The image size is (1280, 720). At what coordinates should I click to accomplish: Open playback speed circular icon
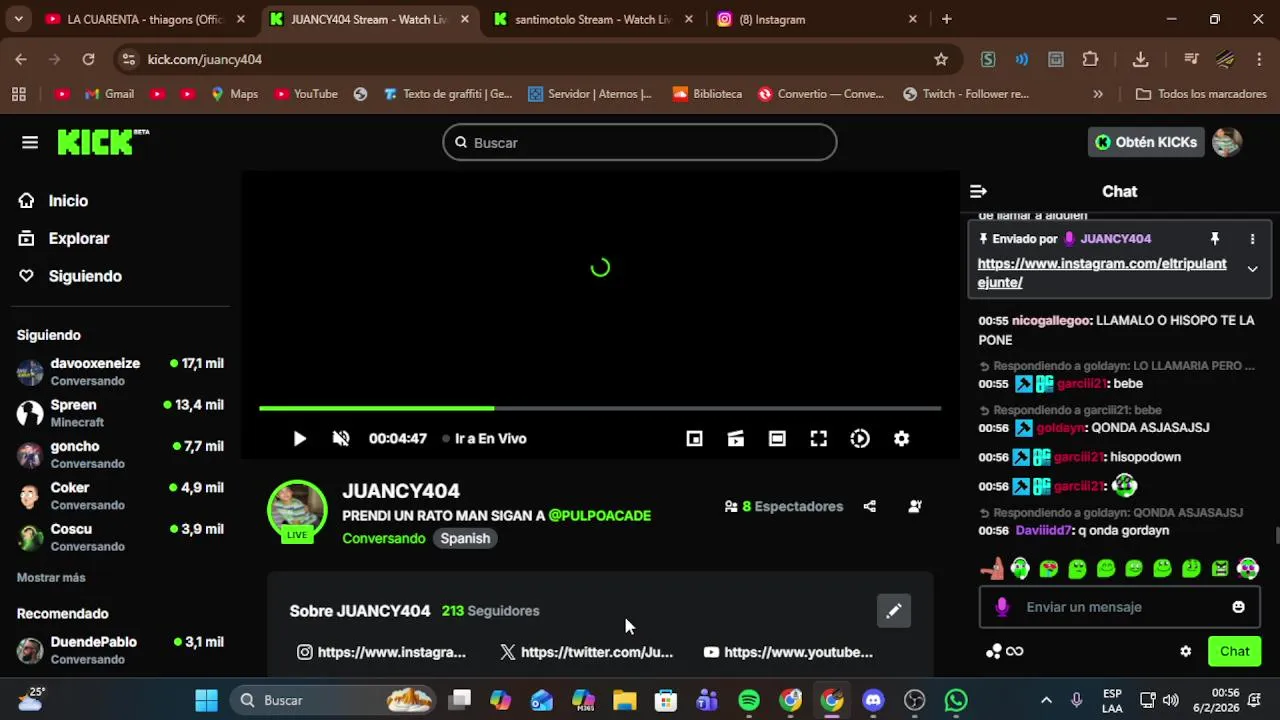860,438
